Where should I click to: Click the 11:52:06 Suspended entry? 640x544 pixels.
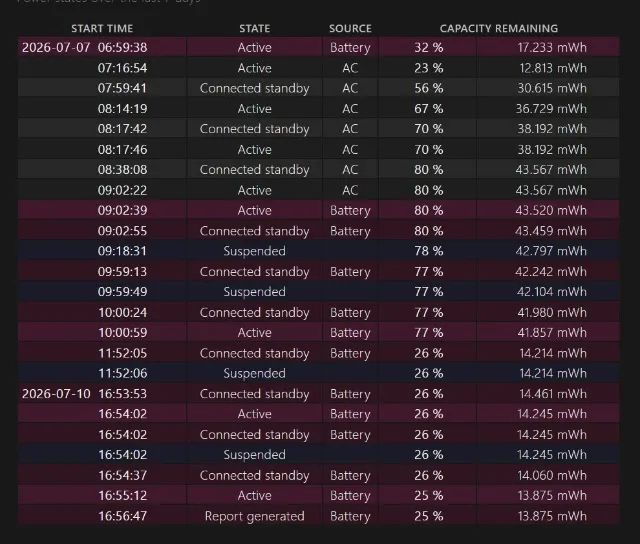318,373
